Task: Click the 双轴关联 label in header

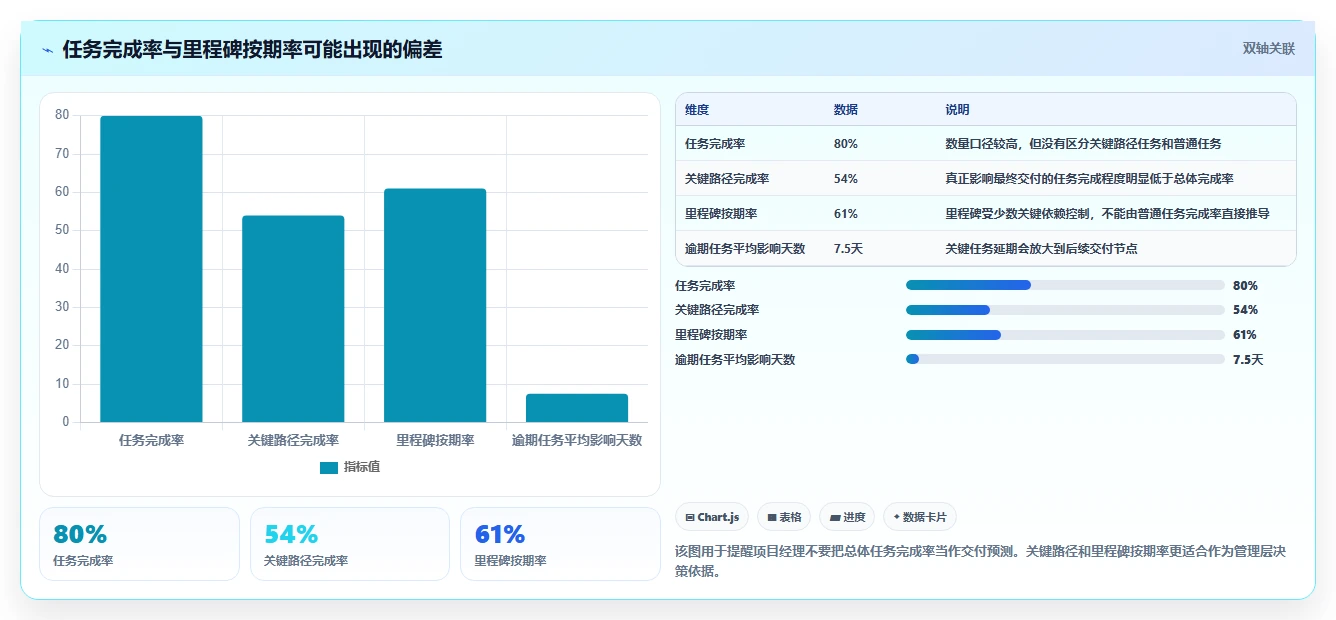Action: [x=1269, y=48]
